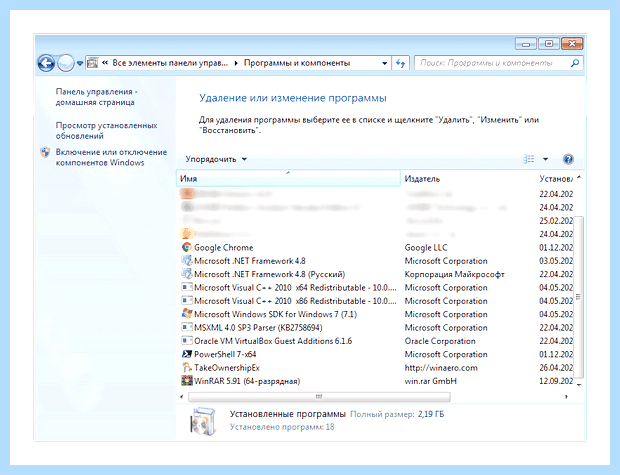Screen dimensions: 620x475
Task: Click horizontal scrollbar left arrow
Action: tap(182, 396)
